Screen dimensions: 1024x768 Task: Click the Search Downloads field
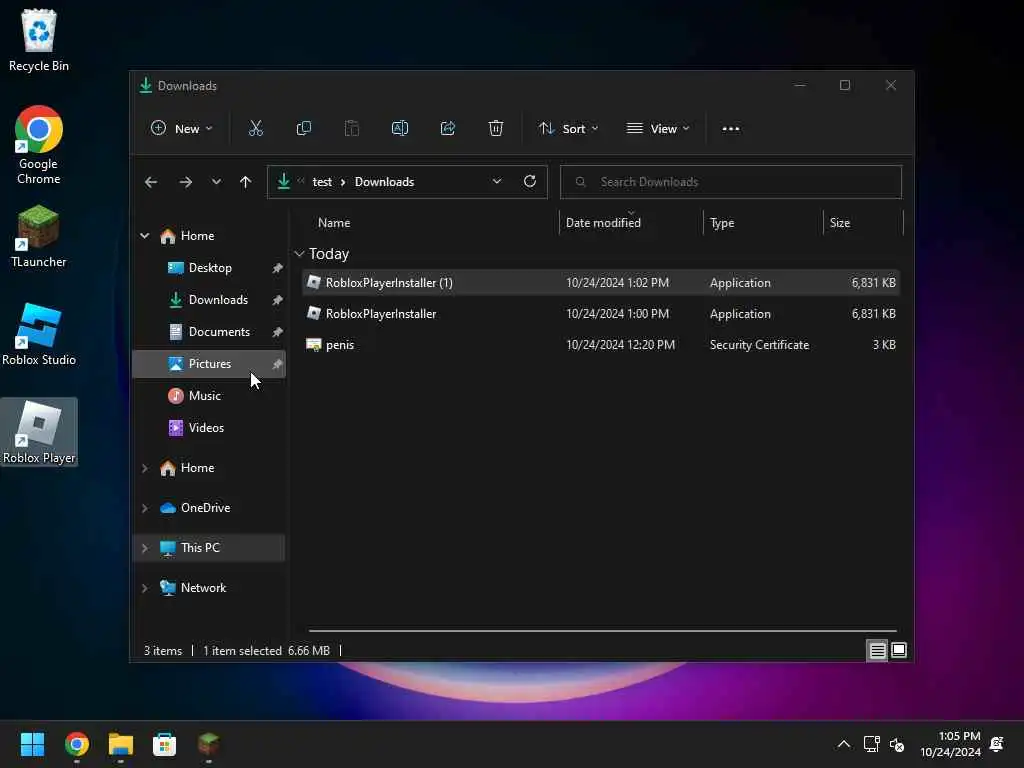[x=731, y=182]
